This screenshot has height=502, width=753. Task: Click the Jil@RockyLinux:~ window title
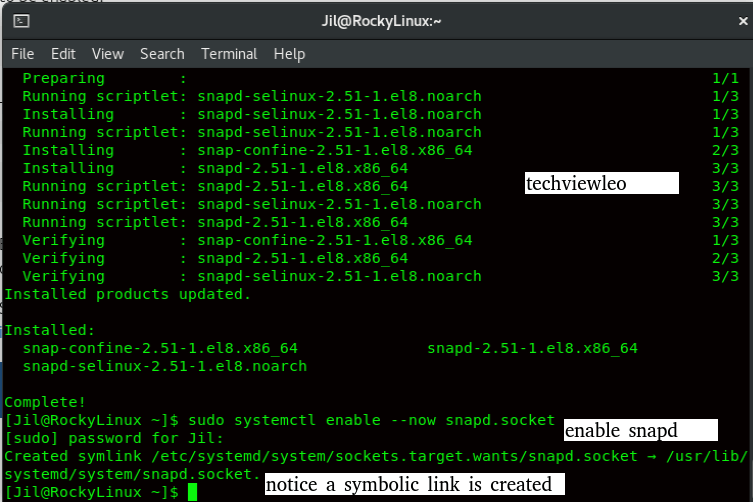(381, 21)
